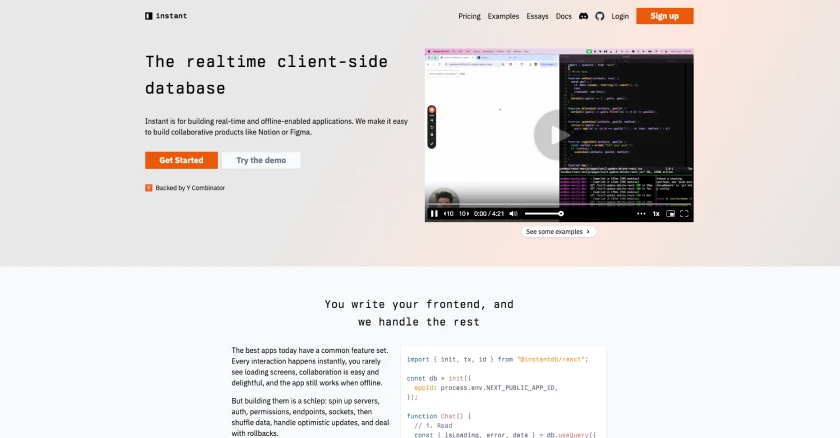Viewport: 840px width, 438px height.
Task: Mute the video using the speaker icon
Action: [x=513, y=214]
